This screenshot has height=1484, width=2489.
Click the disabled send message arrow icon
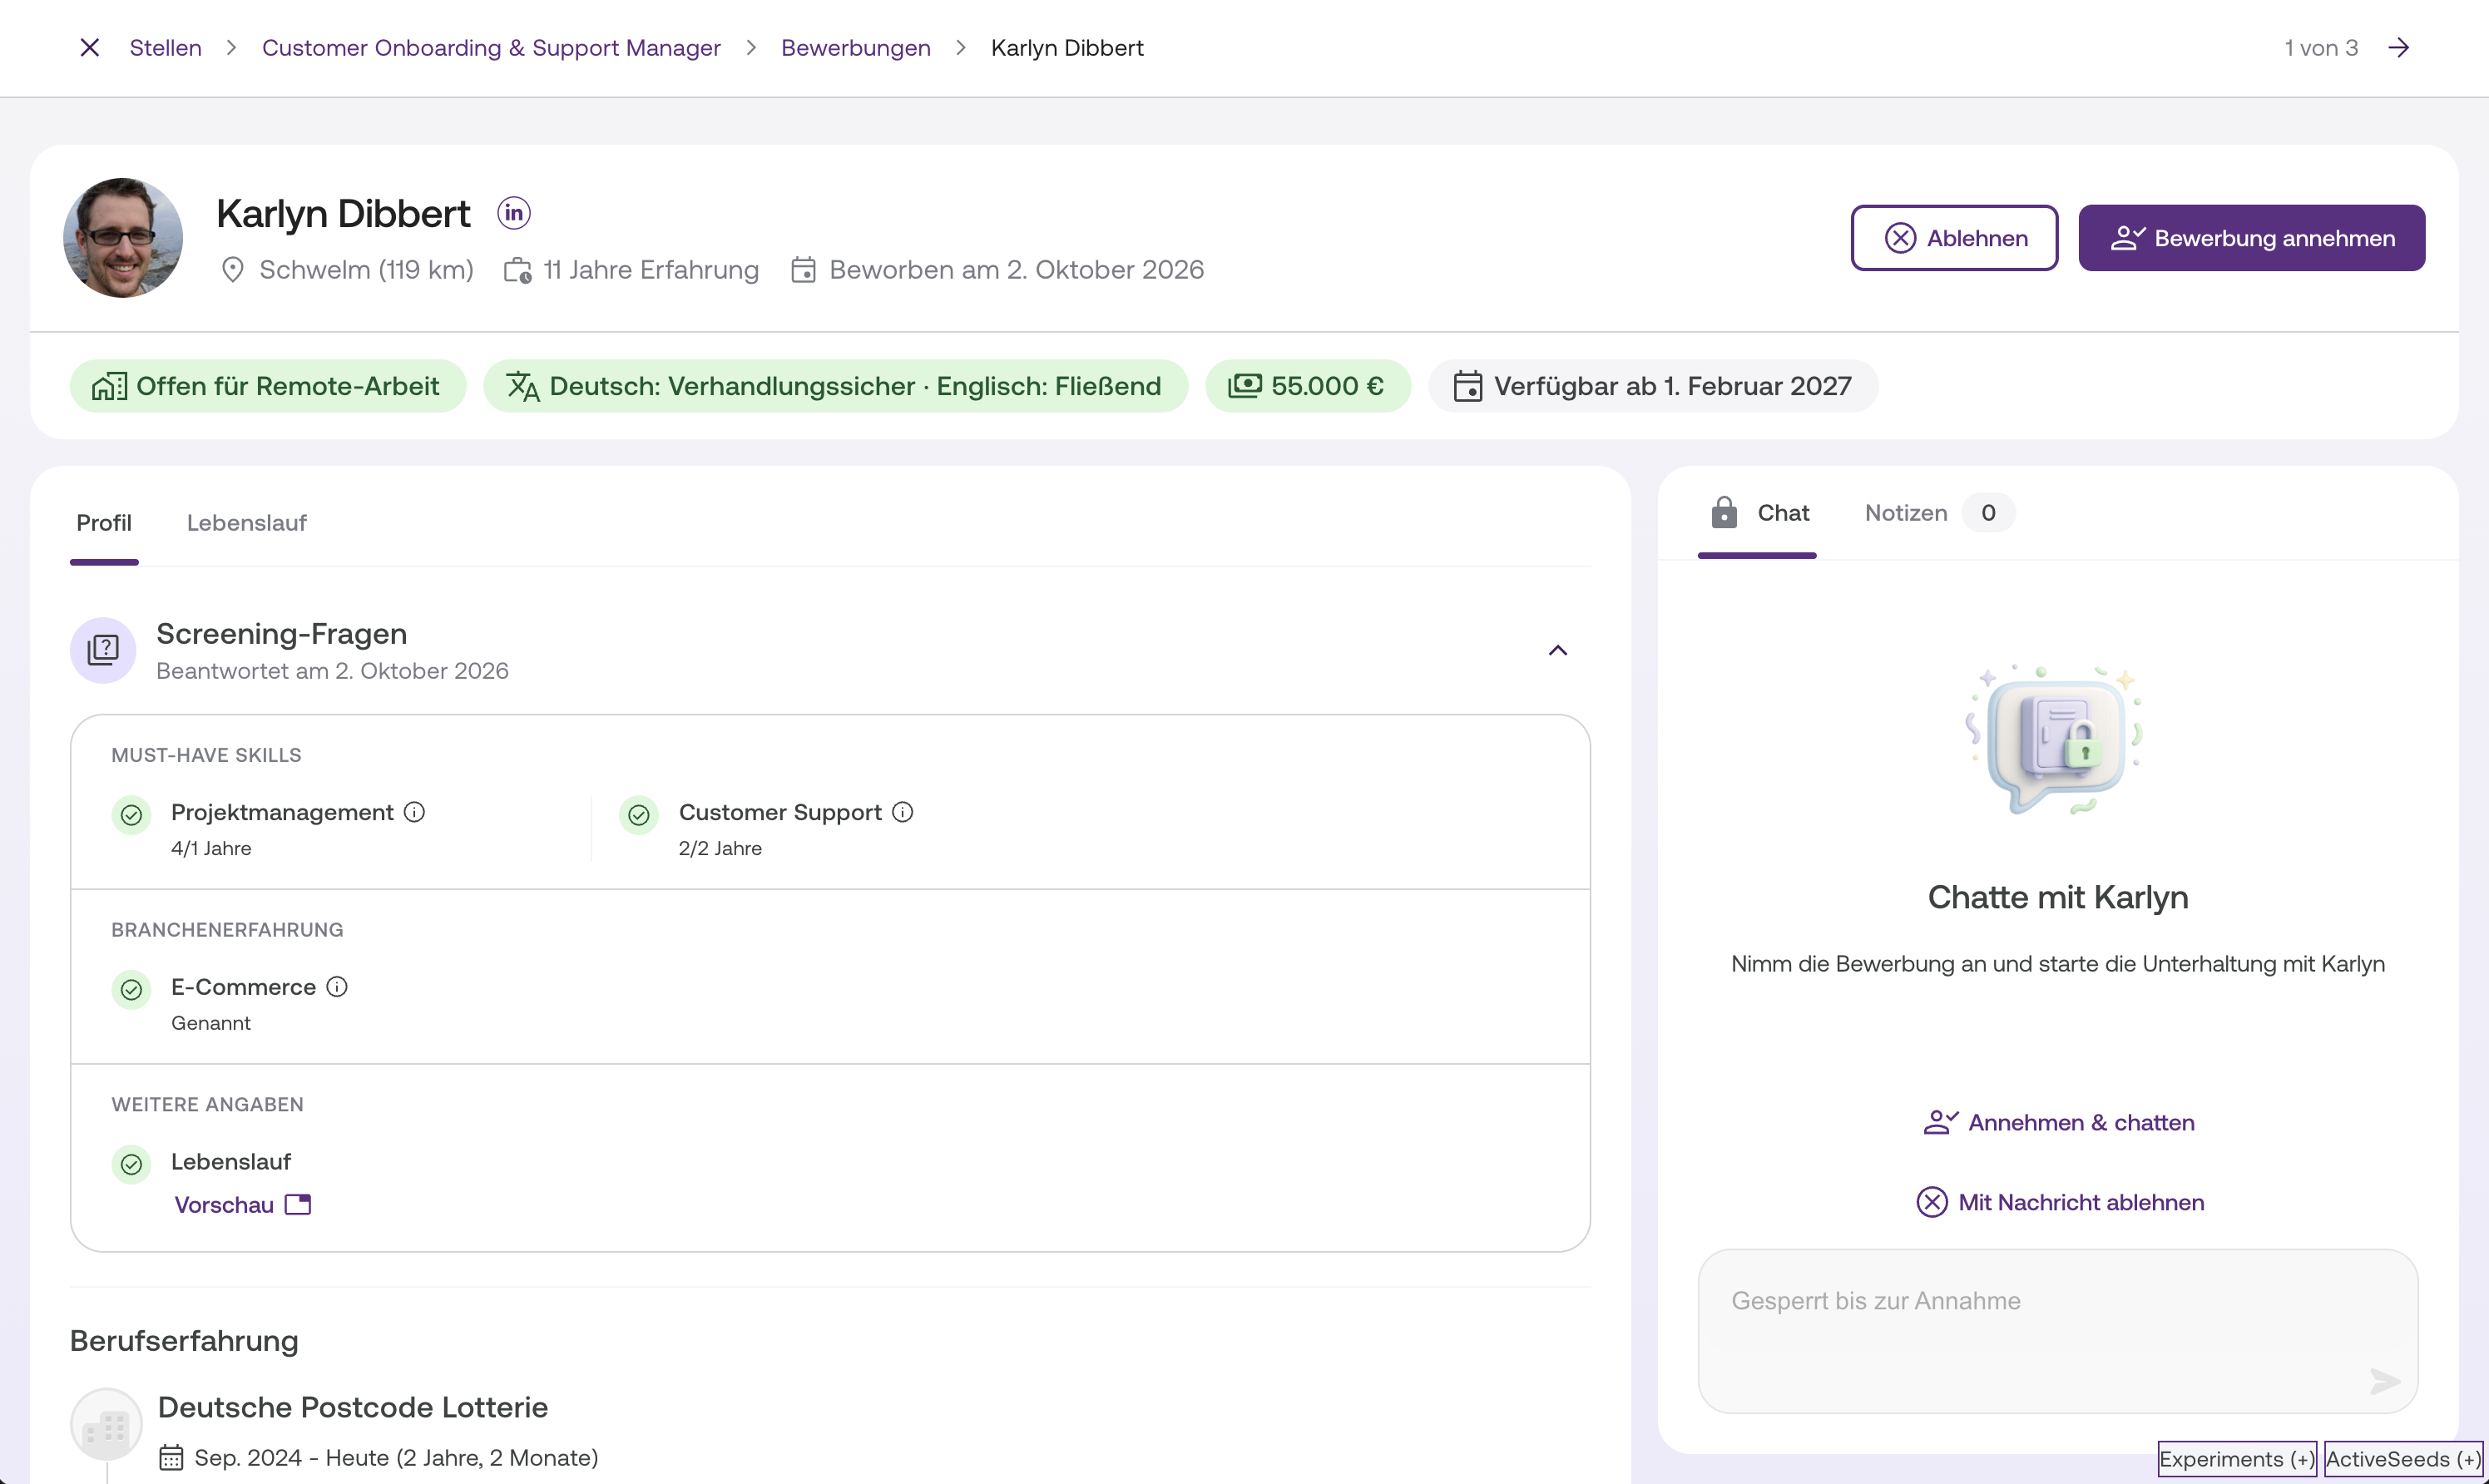2385,1381
